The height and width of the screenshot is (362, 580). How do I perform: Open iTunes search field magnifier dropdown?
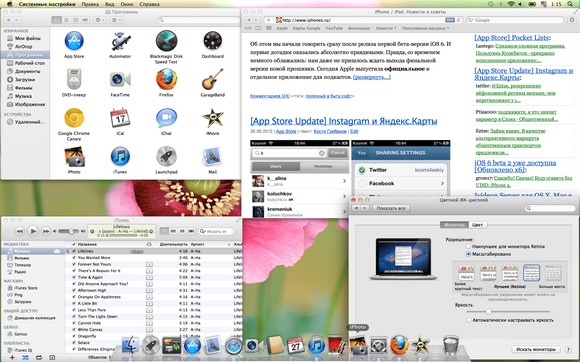coord(203,231)
